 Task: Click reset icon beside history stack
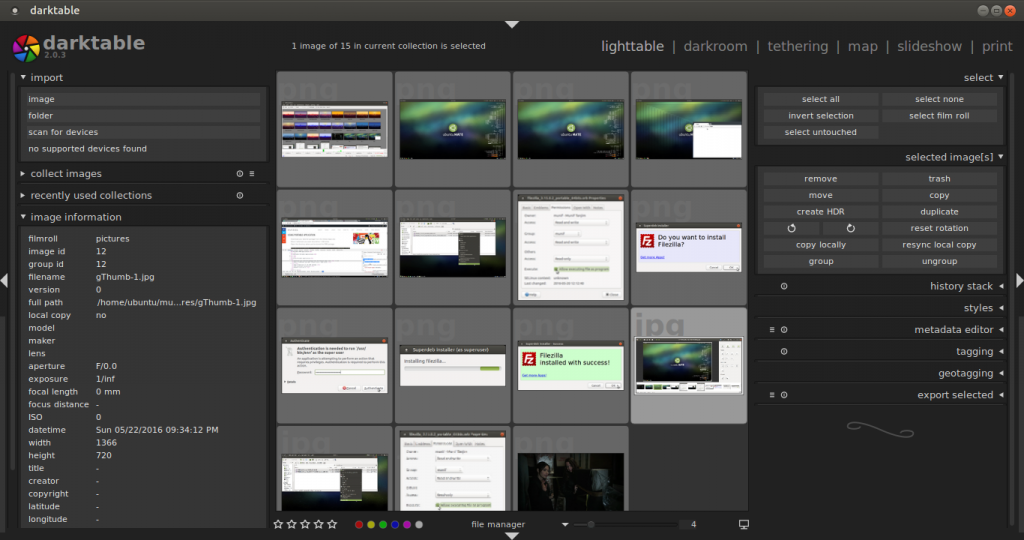783,286
